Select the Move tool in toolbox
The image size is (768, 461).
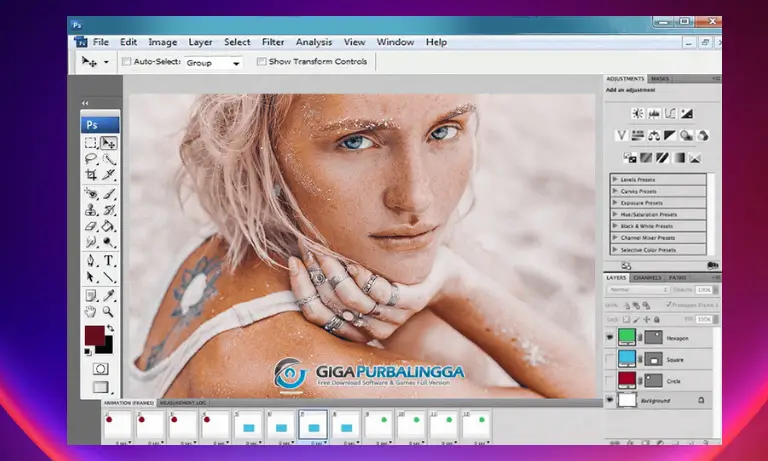coord(108,143)
